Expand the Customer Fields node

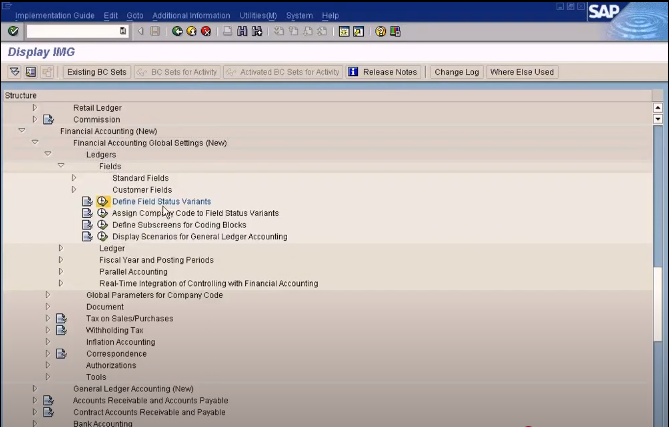[74, 189]
